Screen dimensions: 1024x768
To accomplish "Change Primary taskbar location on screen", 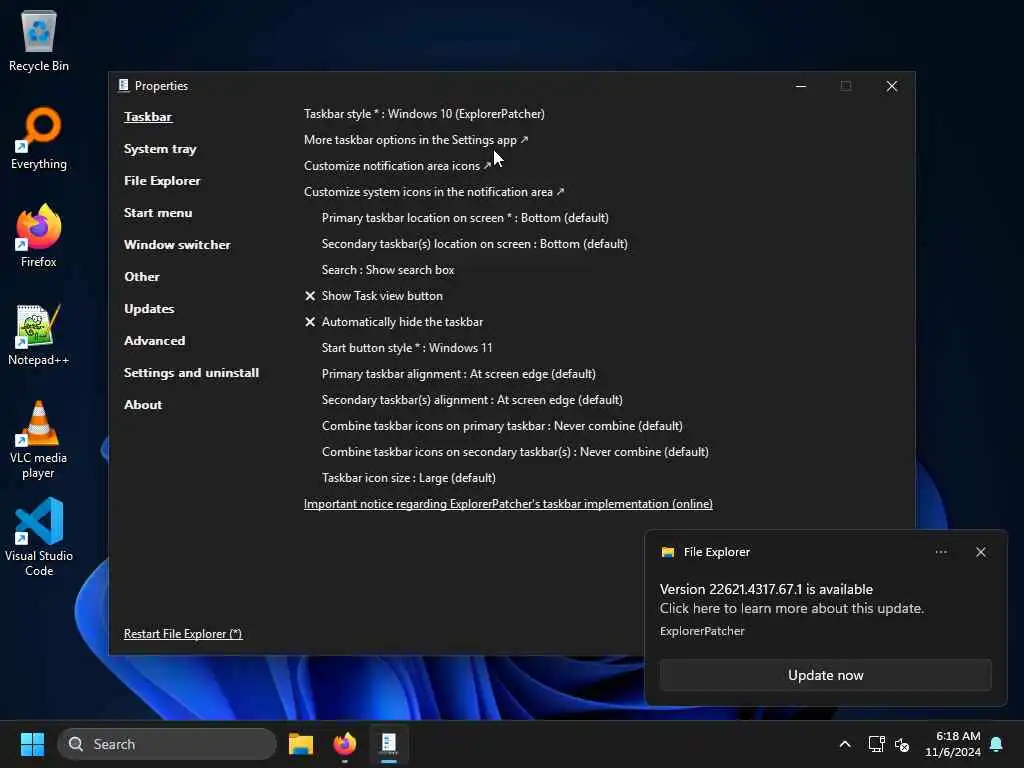I will [465, 217].
